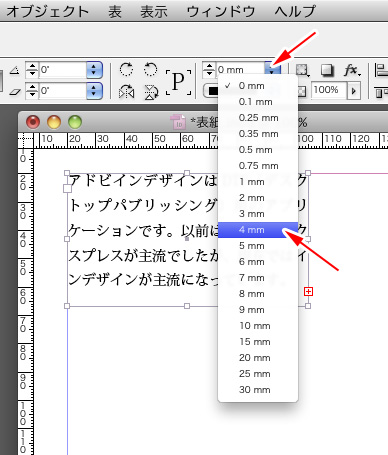
Task: Click the align top-edge icon at toolbar end
Action: [381, 92]
